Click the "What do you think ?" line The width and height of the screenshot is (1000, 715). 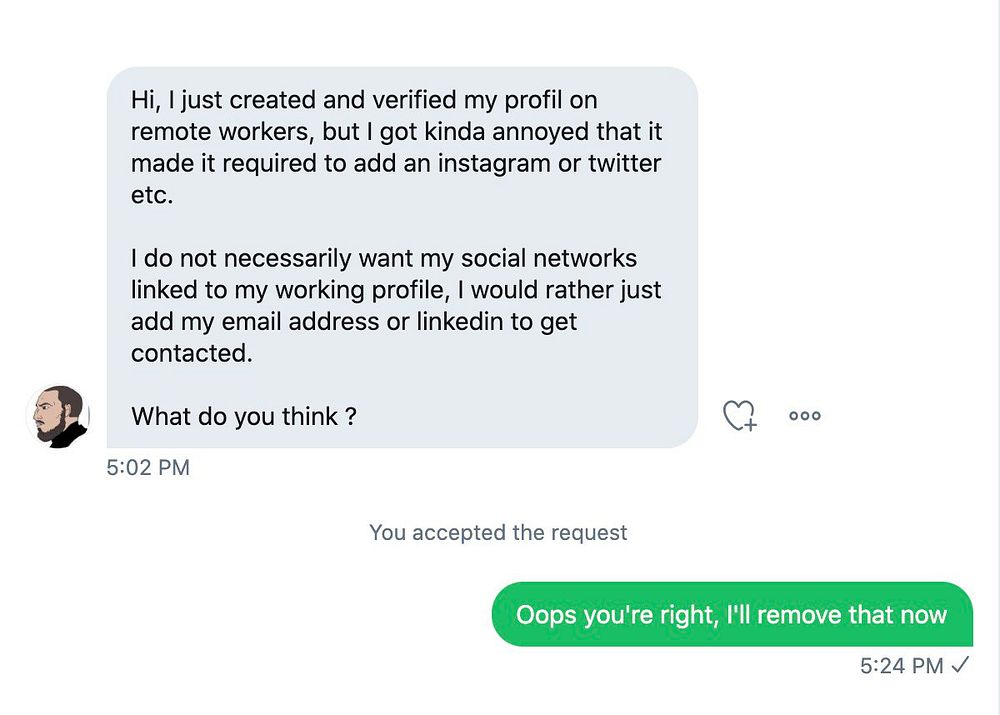pyautogui.click(x=244, y=416)
